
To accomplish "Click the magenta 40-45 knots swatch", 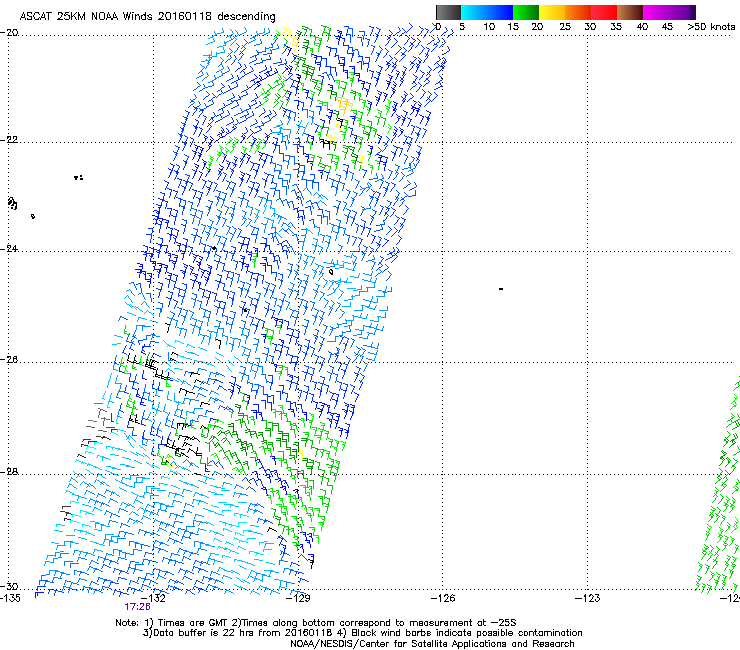I will click(656, 12).
